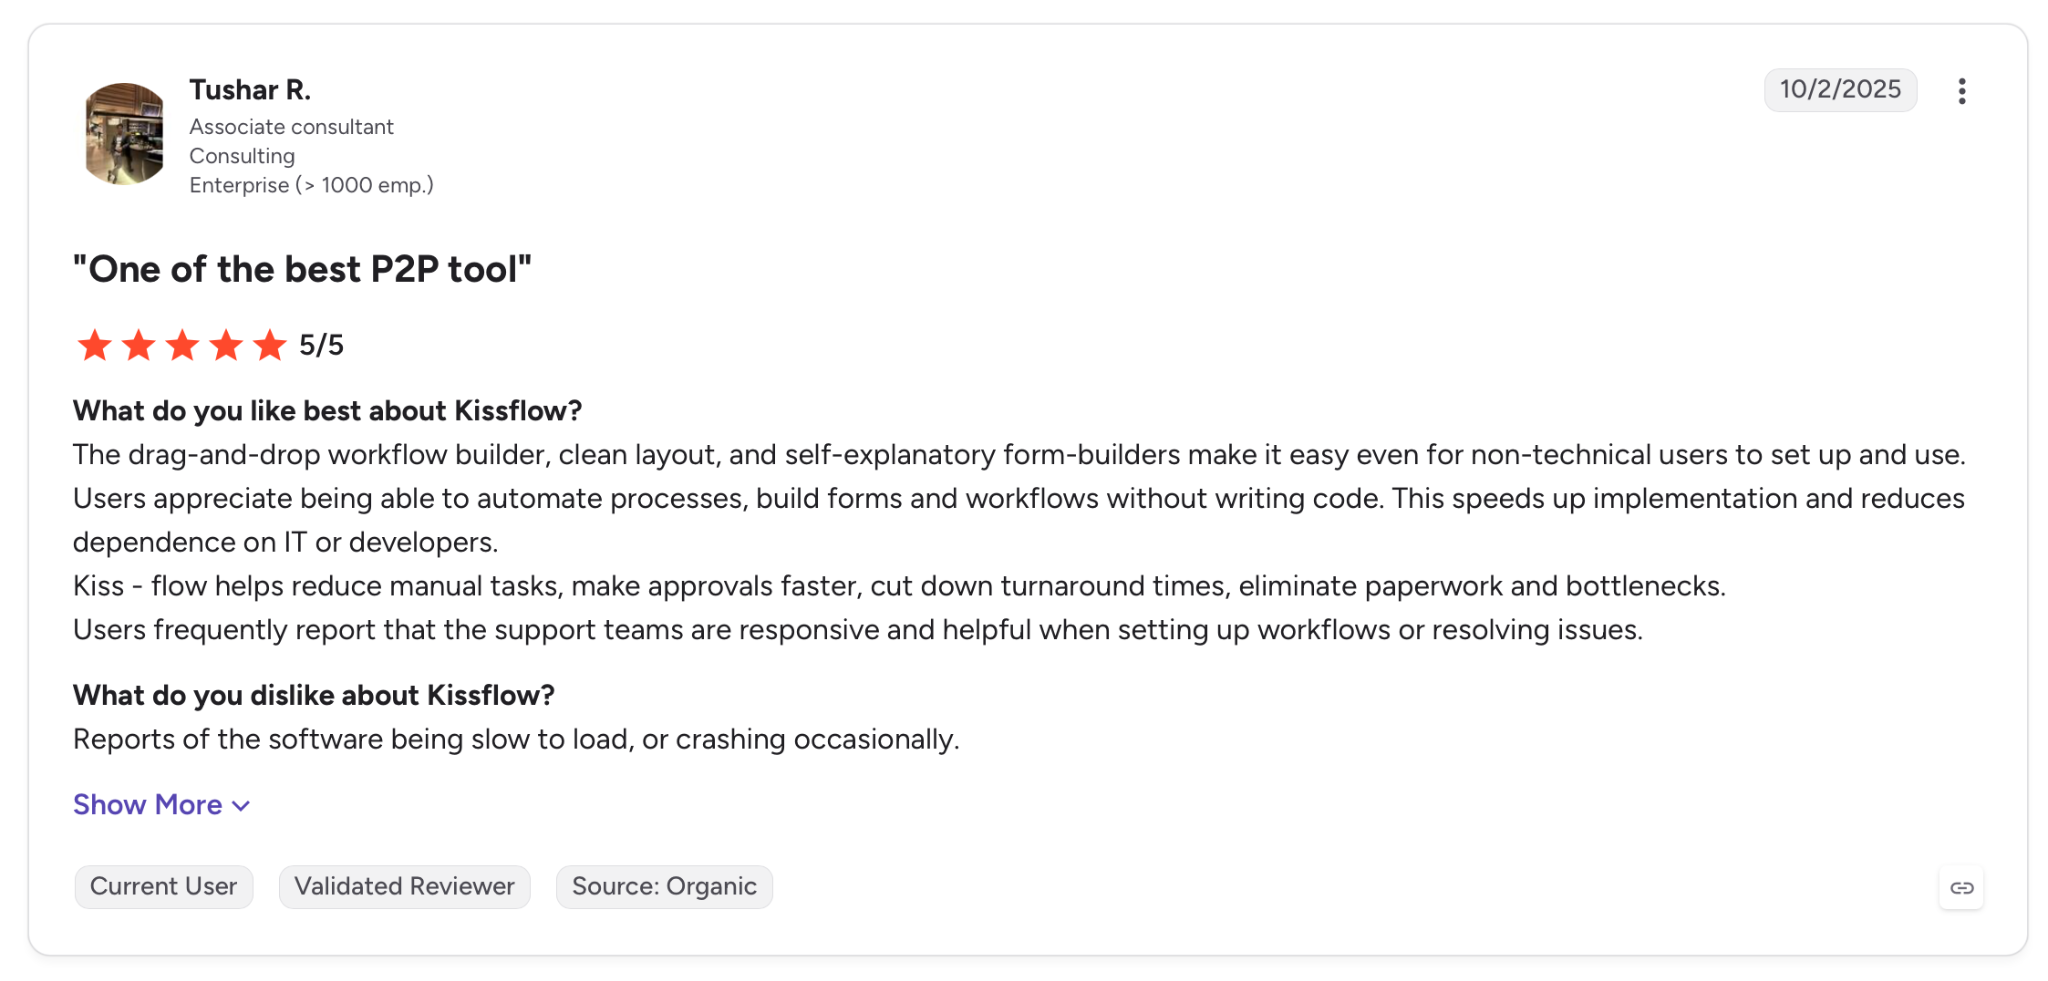Select the Source: Organic tag
The width and height of the screenshot is (2048, 981).
point(665,887)
